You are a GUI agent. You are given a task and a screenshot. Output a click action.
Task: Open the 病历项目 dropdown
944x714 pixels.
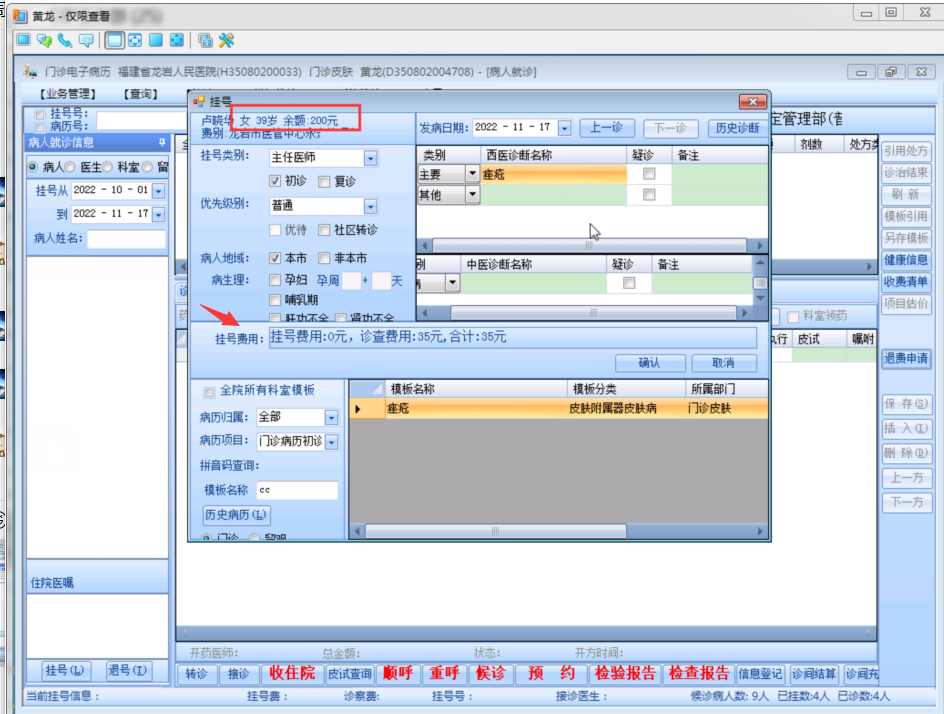coord(331,441)
